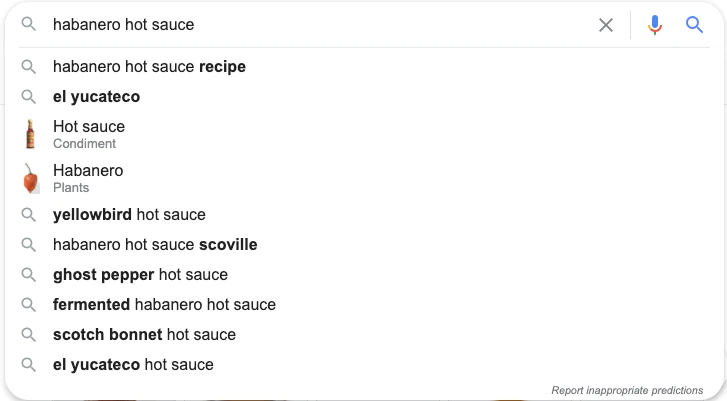Select 'el yucateco hot sauce' suggestion
Image resolution: width=727 pixels, height=401 pixels.
click(133, 364)
